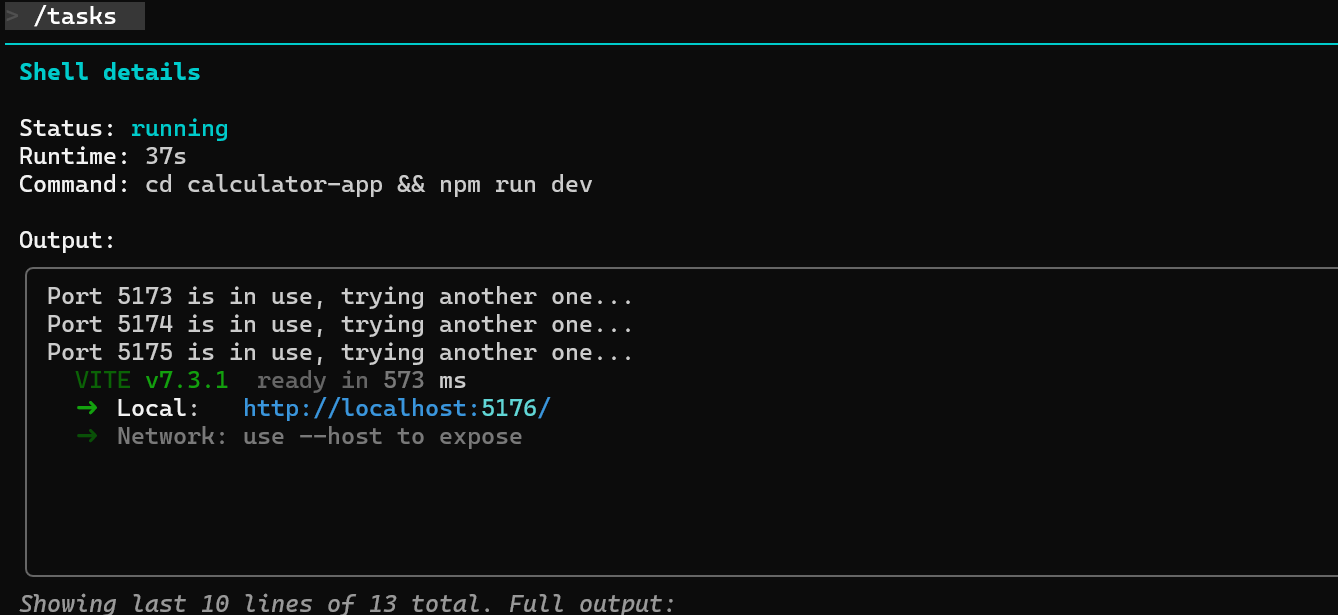Click the prompt chevron before /tasks
1338x615 pixels.
pos(12,16)
